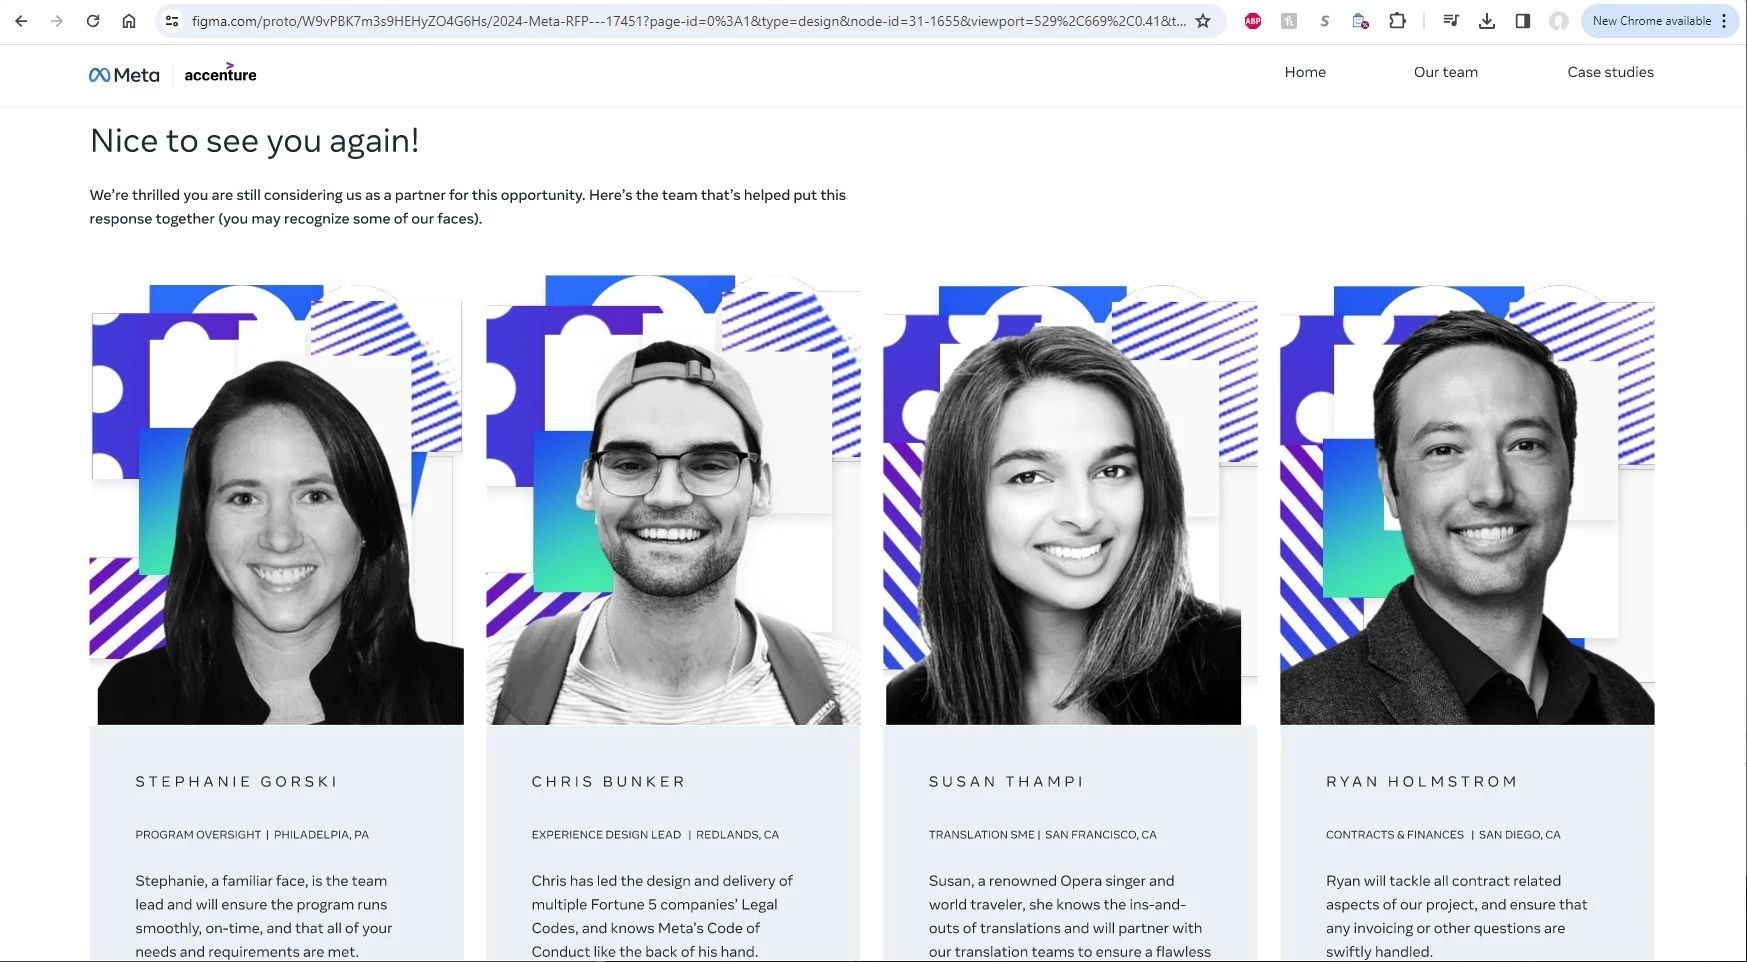The height and width of the screenshot is (962, 1747).
Task: Open the Chrome profile avatar
Action: coord(1559,21)
